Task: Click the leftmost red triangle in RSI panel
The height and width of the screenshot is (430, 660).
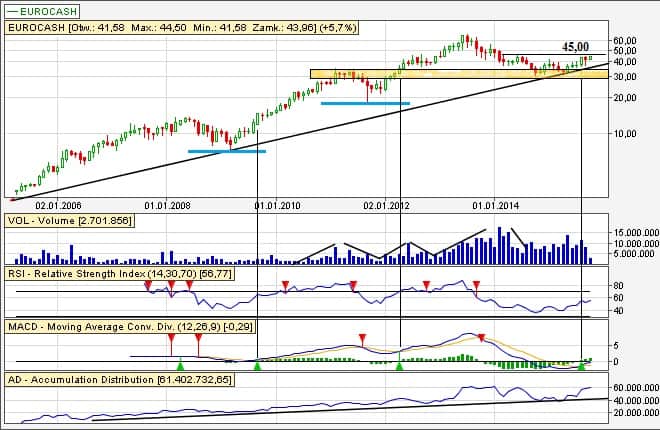Action: click(149, 285)
